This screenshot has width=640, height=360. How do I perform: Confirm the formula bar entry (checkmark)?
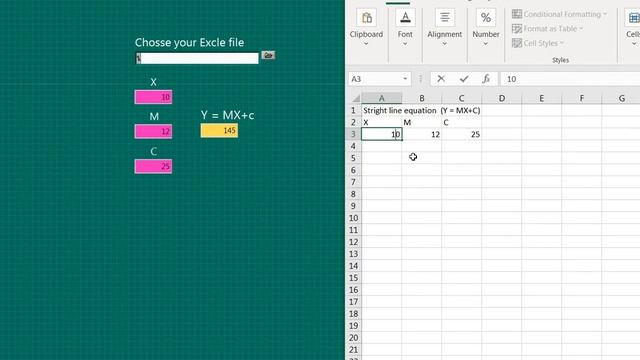(464, 79)
